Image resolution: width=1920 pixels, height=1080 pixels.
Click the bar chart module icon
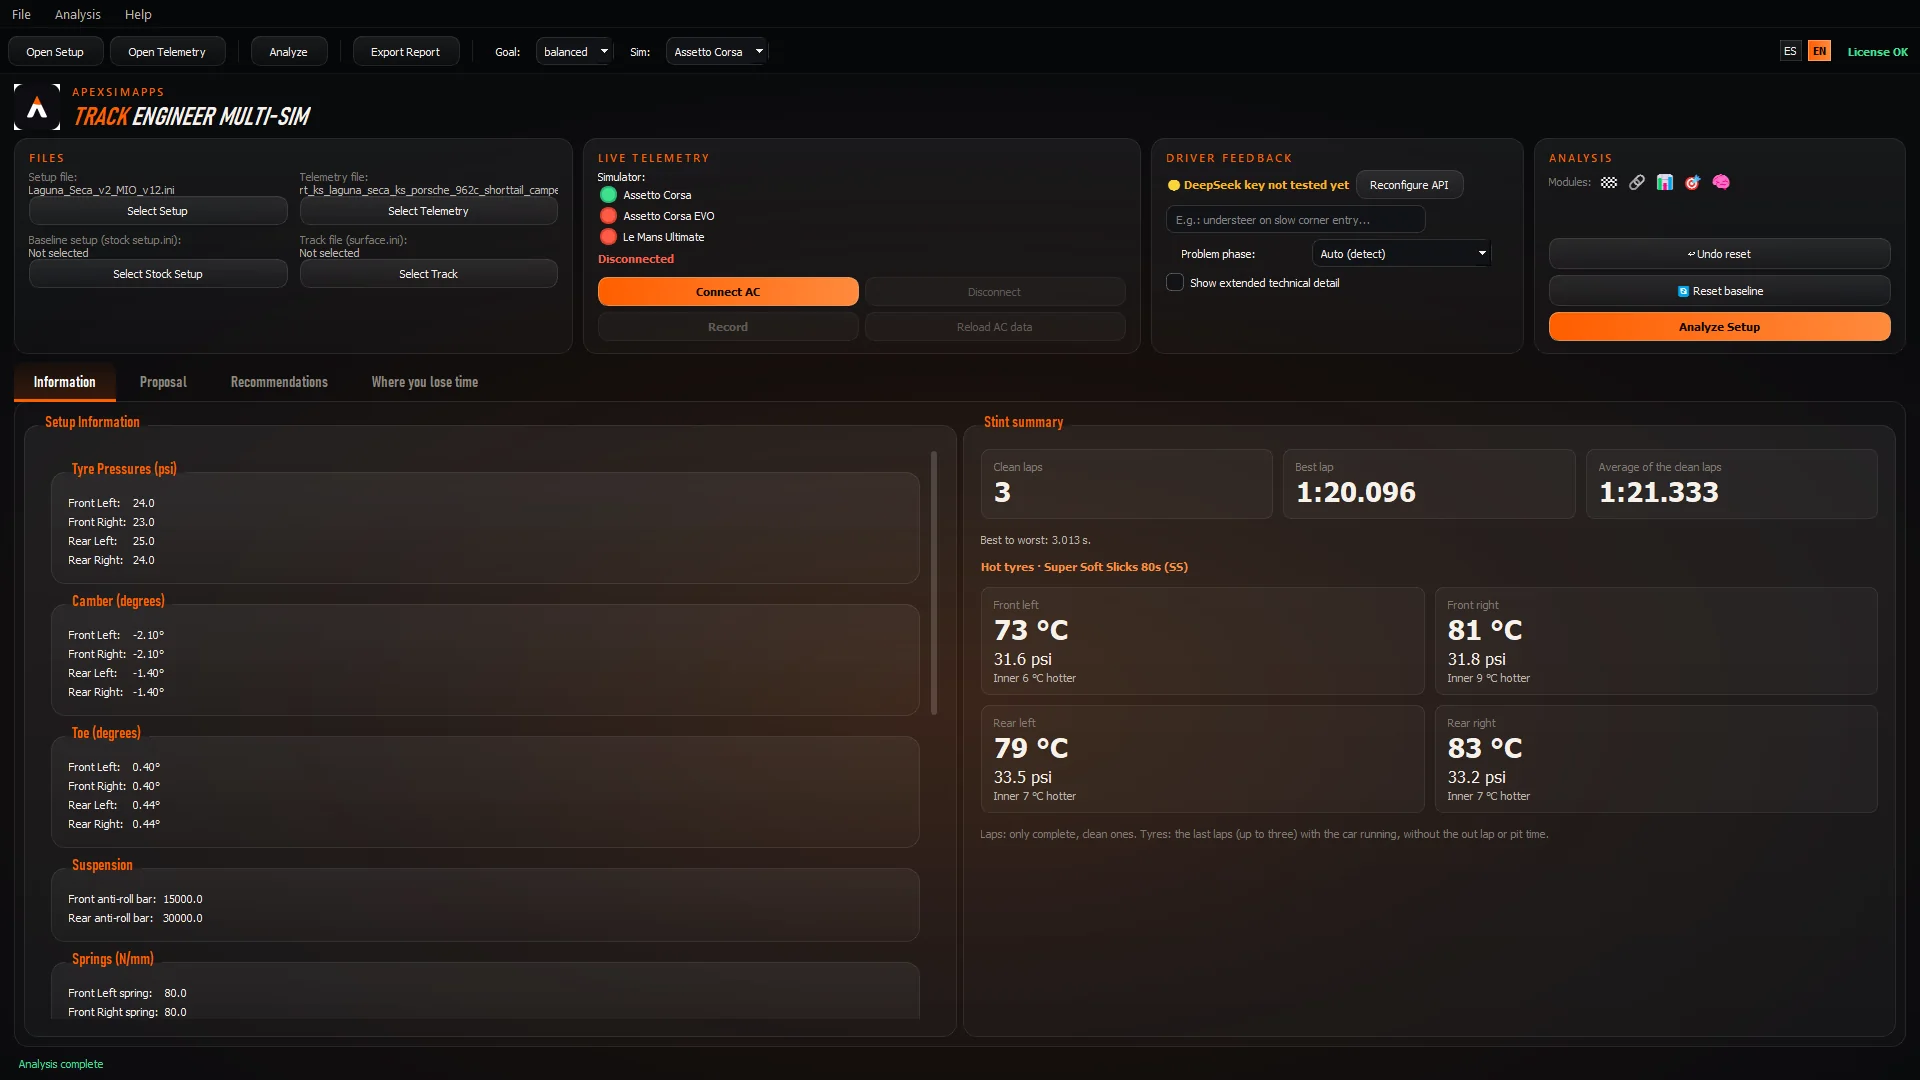click(1664, 182)
